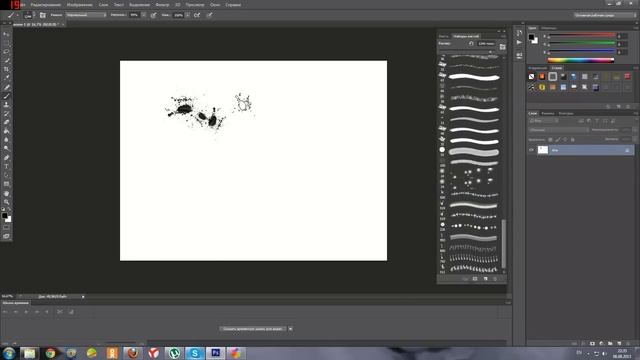
Task: Open the collapsed Actions panel play icon
Action: coord(519,42)
